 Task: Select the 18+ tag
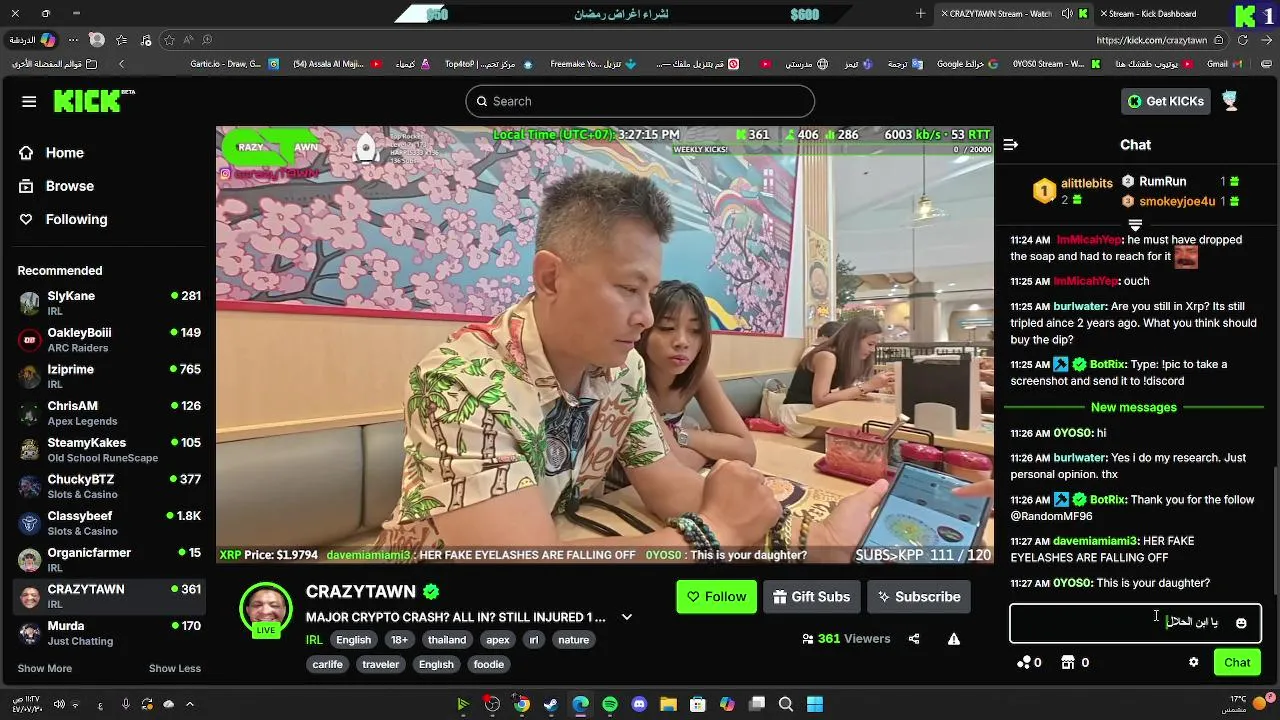pos(400,640)
